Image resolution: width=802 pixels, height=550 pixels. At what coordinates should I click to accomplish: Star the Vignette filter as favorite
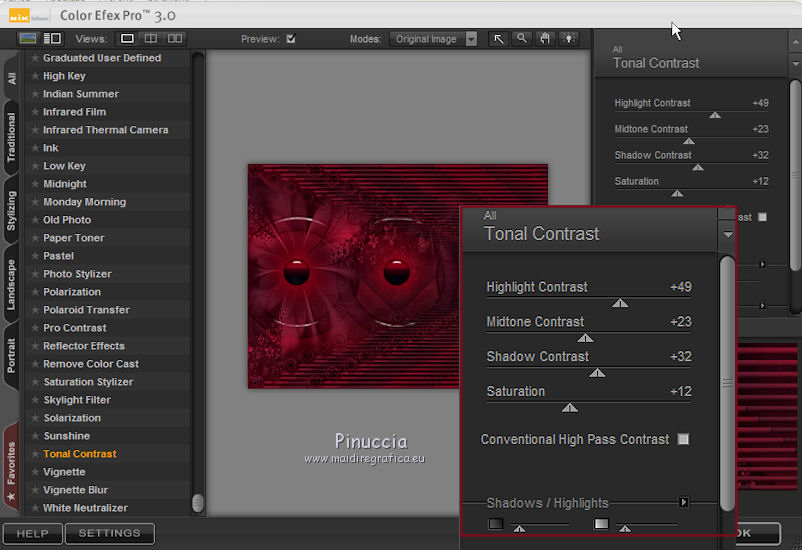[35, 472]
